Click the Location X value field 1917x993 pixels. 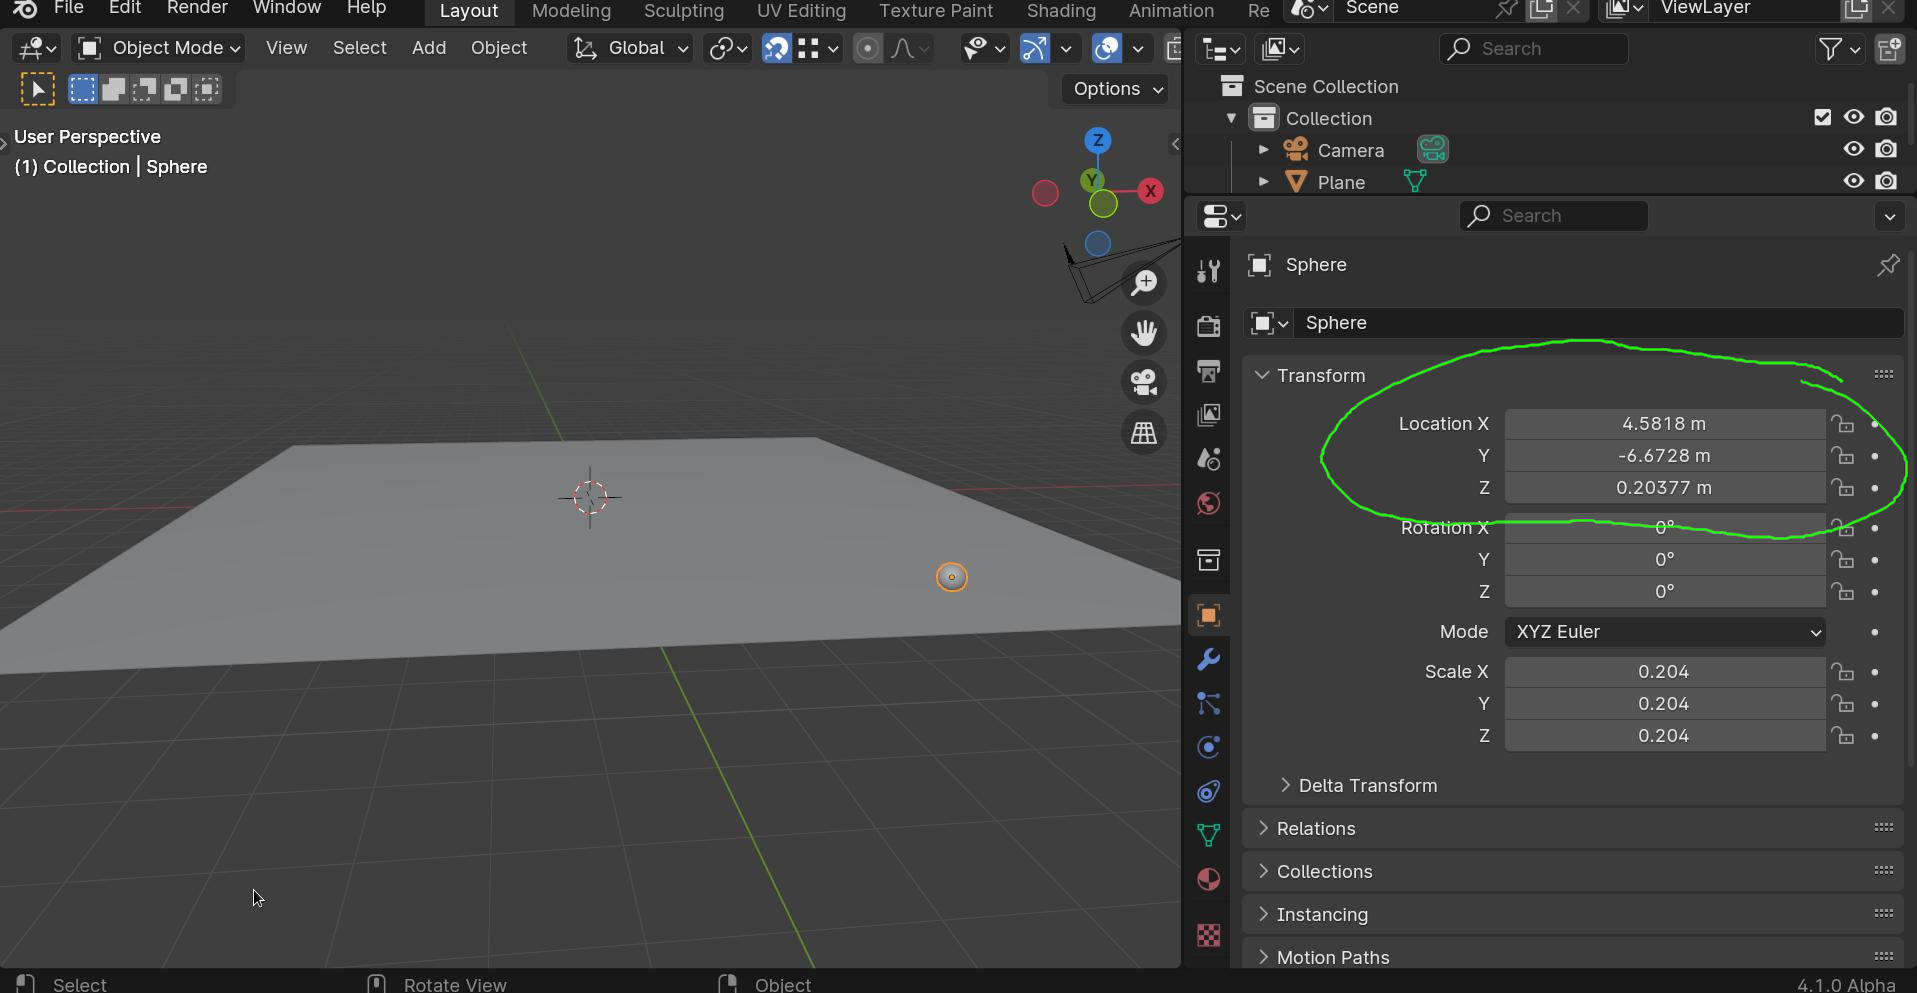pyautogui.click(x=1664, y=424)
